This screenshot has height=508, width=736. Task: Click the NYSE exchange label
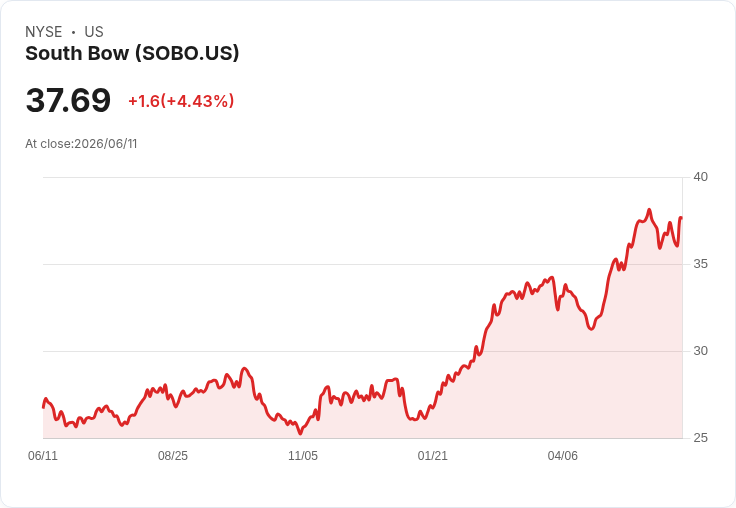pos(44,32)
